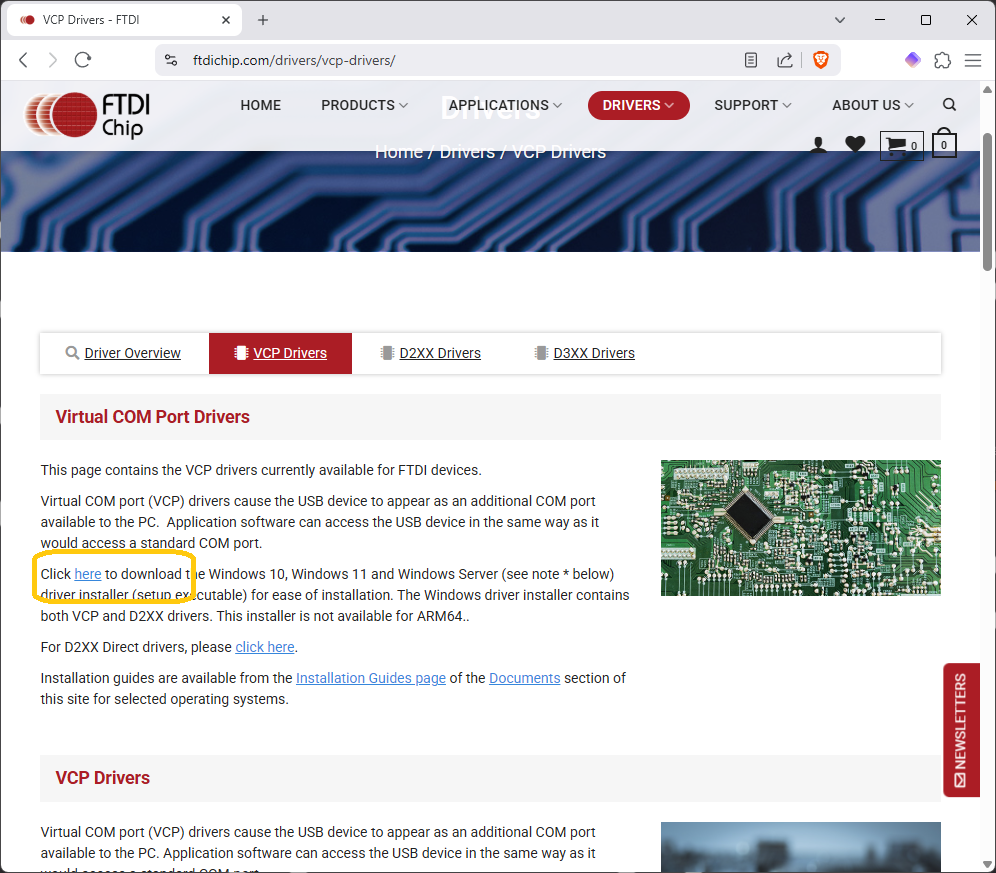996x873 pixels.
Task: Open the Installation Guides page link
Action: (x=371, y=679)
